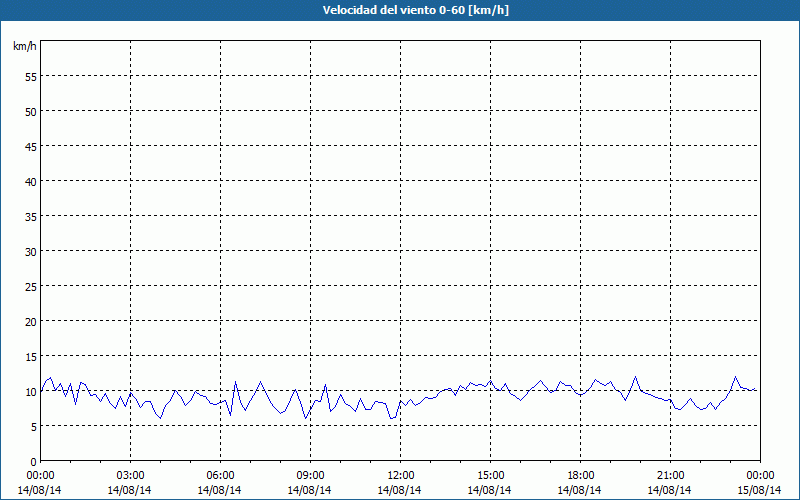Click the 10 value on the y-axis
Viewport: 800px width, 500px height.
coord(31,392)
